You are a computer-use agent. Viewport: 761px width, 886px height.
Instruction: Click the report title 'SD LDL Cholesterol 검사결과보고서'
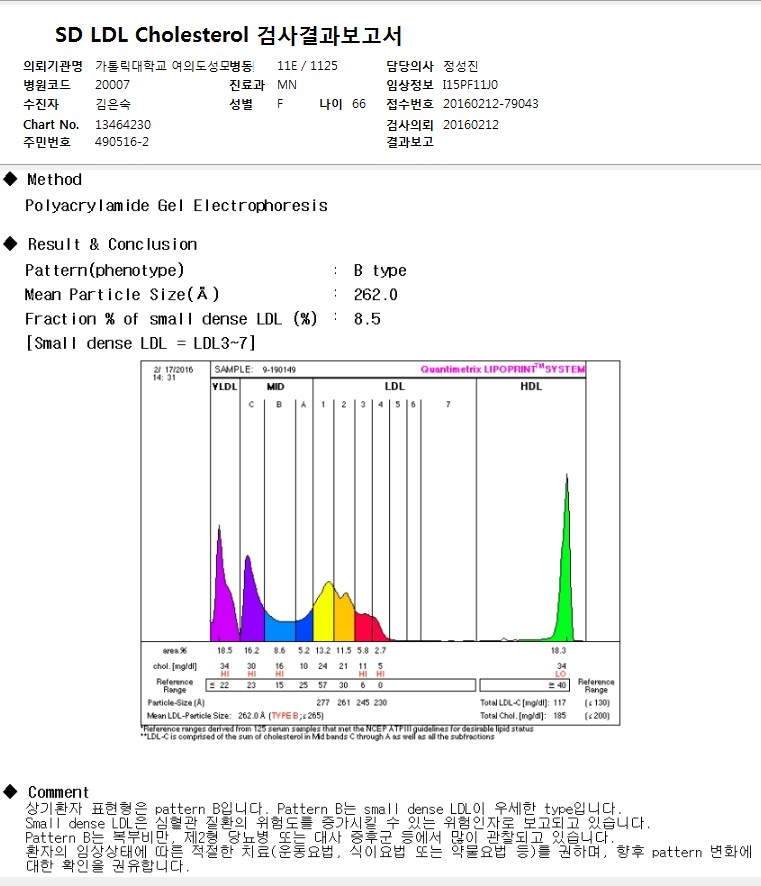[228, 36]
